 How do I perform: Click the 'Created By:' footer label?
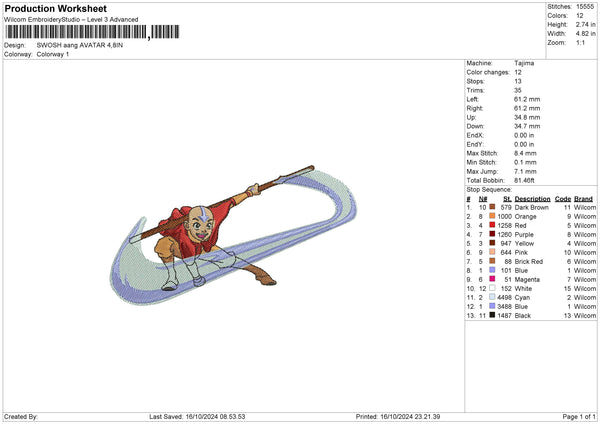click(x=21, y=416)
